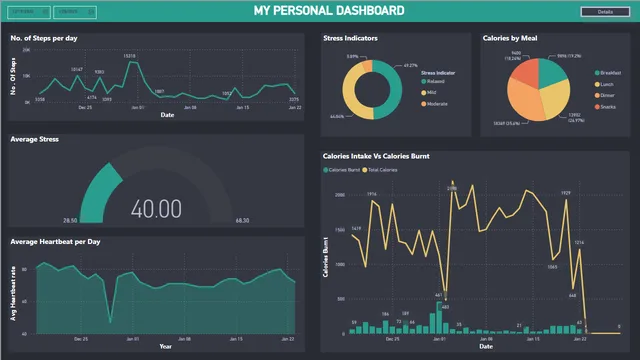
Task: Click the 461 calories burnt bar label
Action: click(x=439, y=295)
